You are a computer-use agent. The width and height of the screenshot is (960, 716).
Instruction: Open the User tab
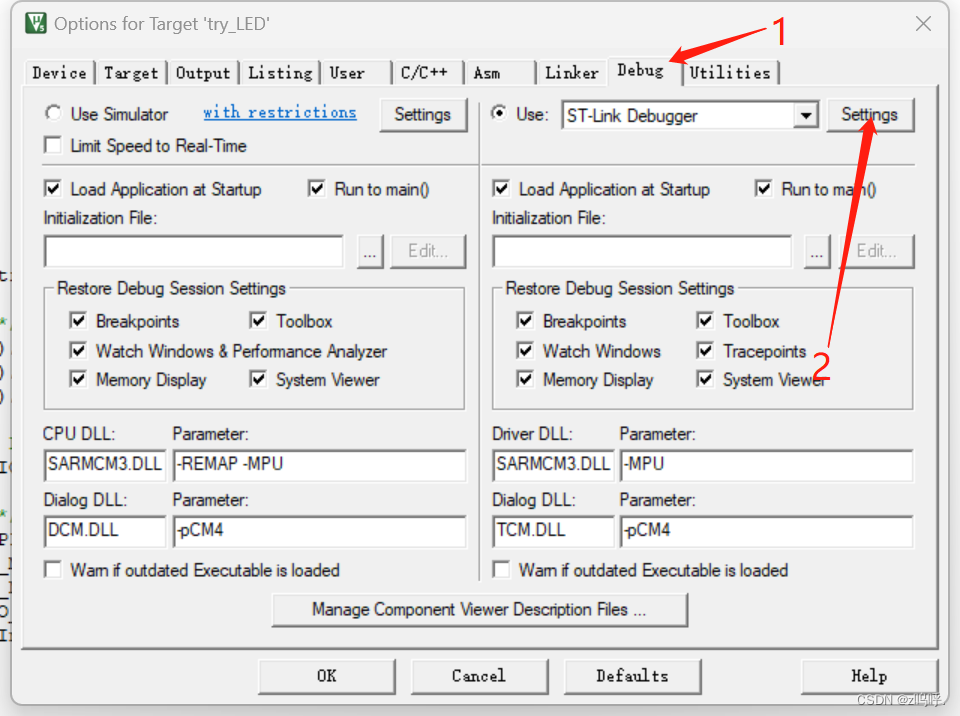pos(356,73)
